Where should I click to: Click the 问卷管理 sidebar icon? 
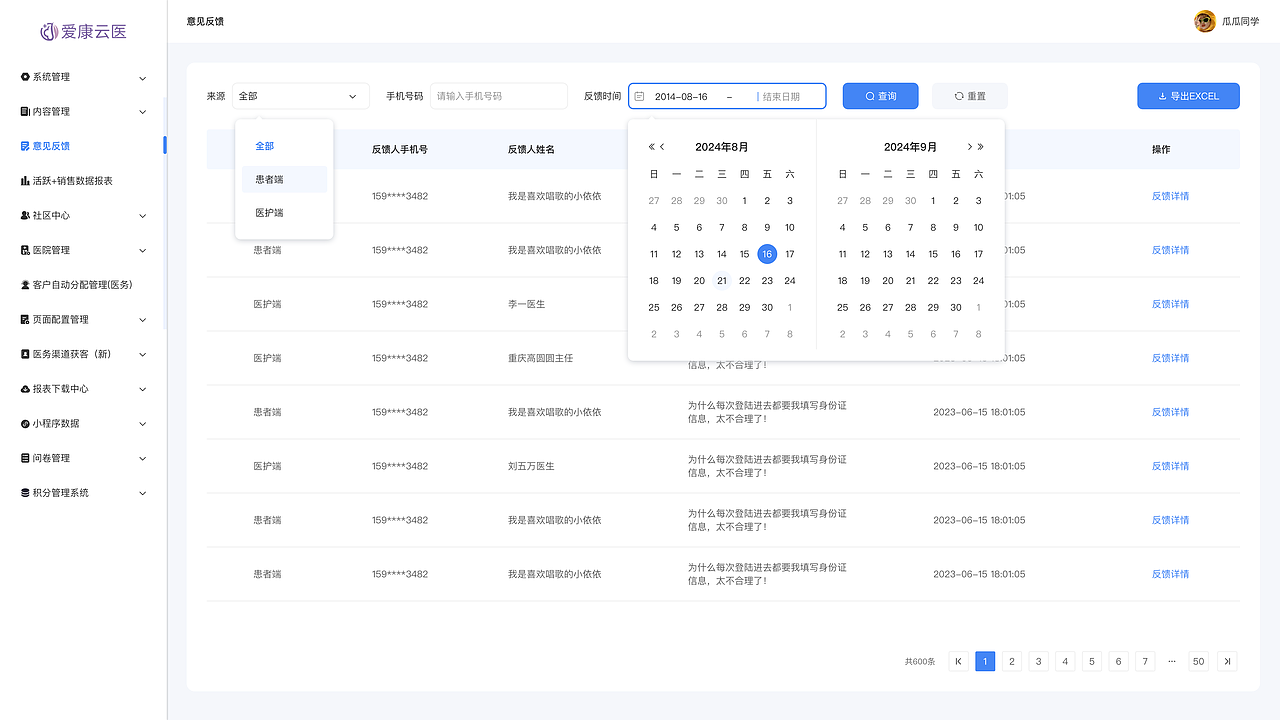(x=25, y=458)
